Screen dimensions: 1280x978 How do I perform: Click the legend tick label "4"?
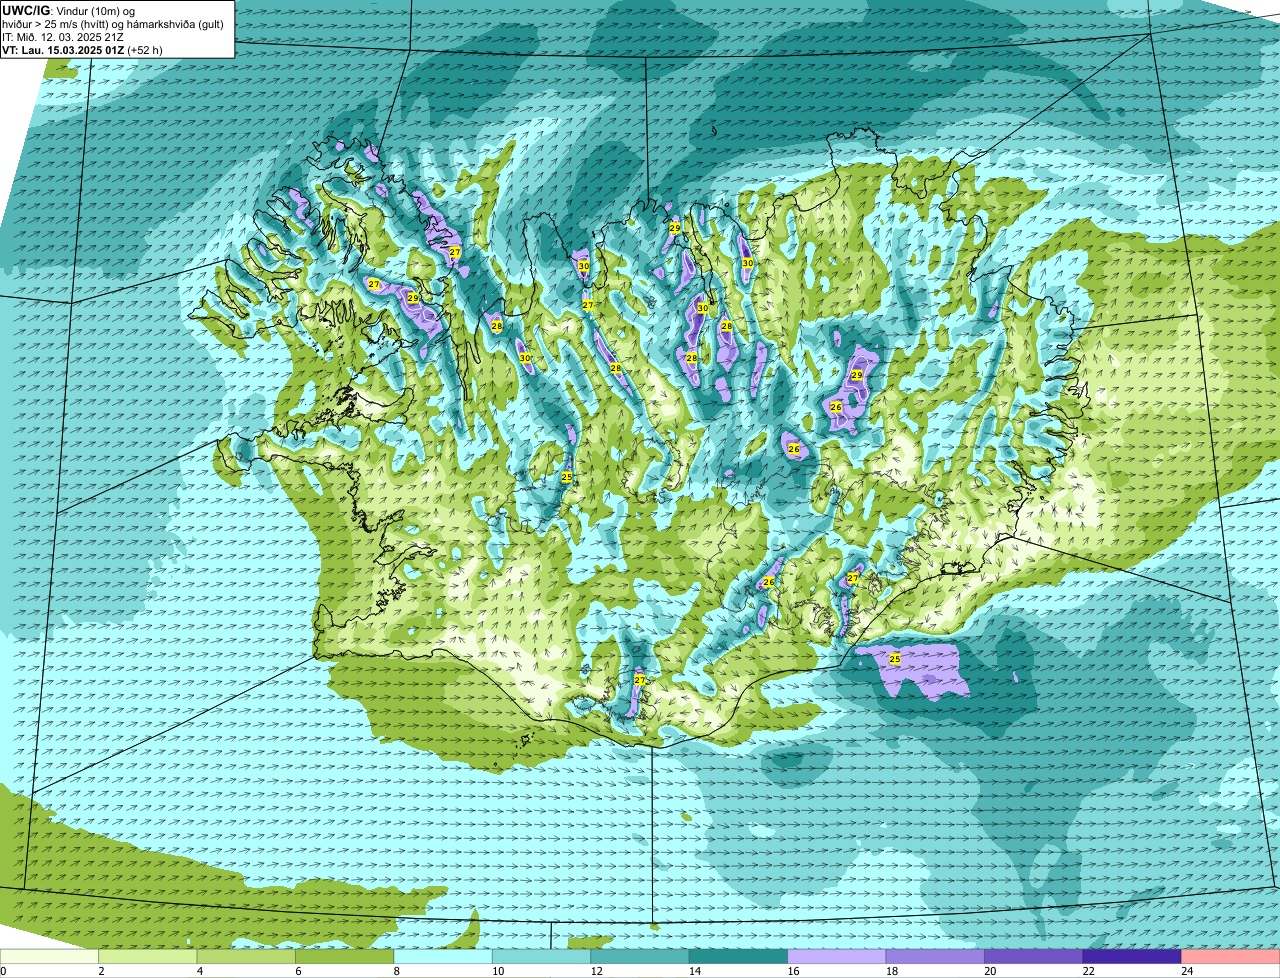point(200,971)
